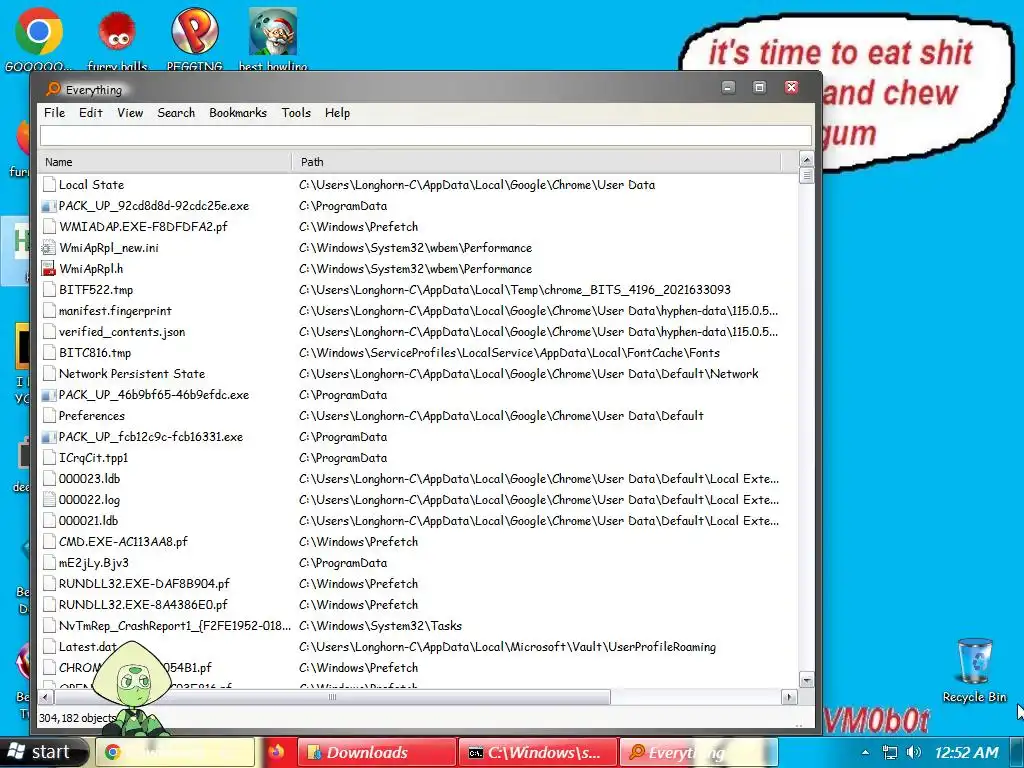Select WMIADAP.EXE-F8DFDFA2.pf row
The image size is (1024, 768).
coord(418,227)
